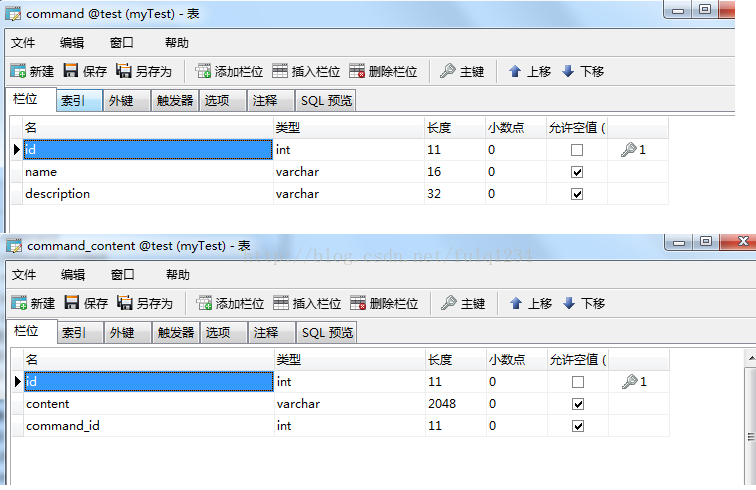Switch to the 触发器 tab in the command_content window
The width and height of the screenshot is (756, 490).
coord(176,332)
